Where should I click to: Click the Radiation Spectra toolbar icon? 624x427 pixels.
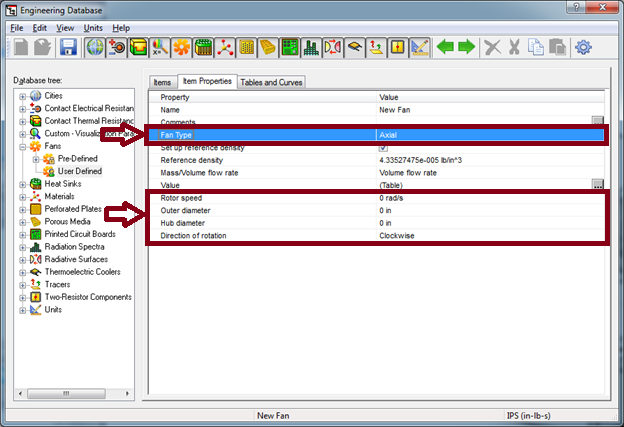pyautogui.click(x=311, y=47)
